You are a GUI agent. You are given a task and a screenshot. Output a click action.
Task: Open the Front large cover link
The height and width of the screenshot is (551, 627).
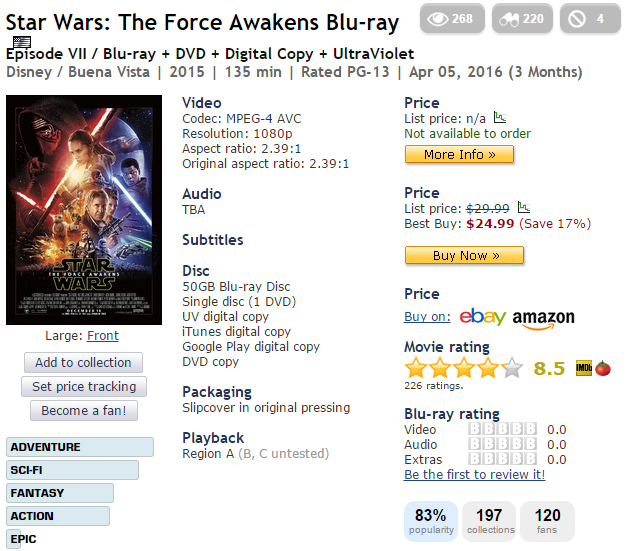coord(102,336)
